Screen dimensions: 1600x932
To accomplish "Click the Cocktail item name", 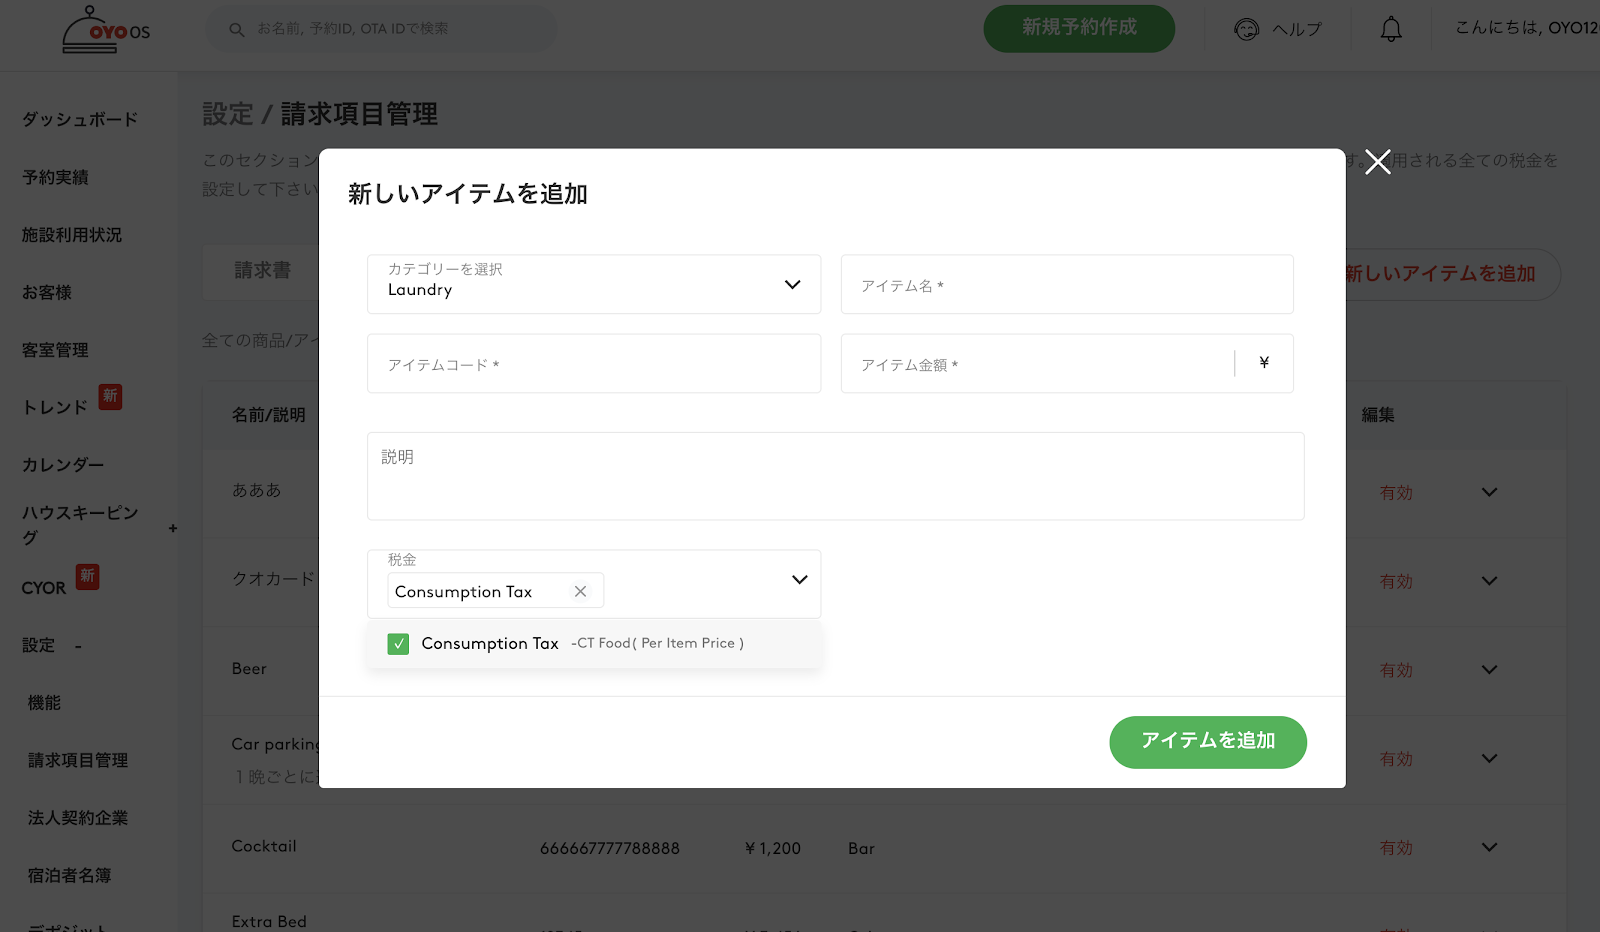I will pos(264,846).
